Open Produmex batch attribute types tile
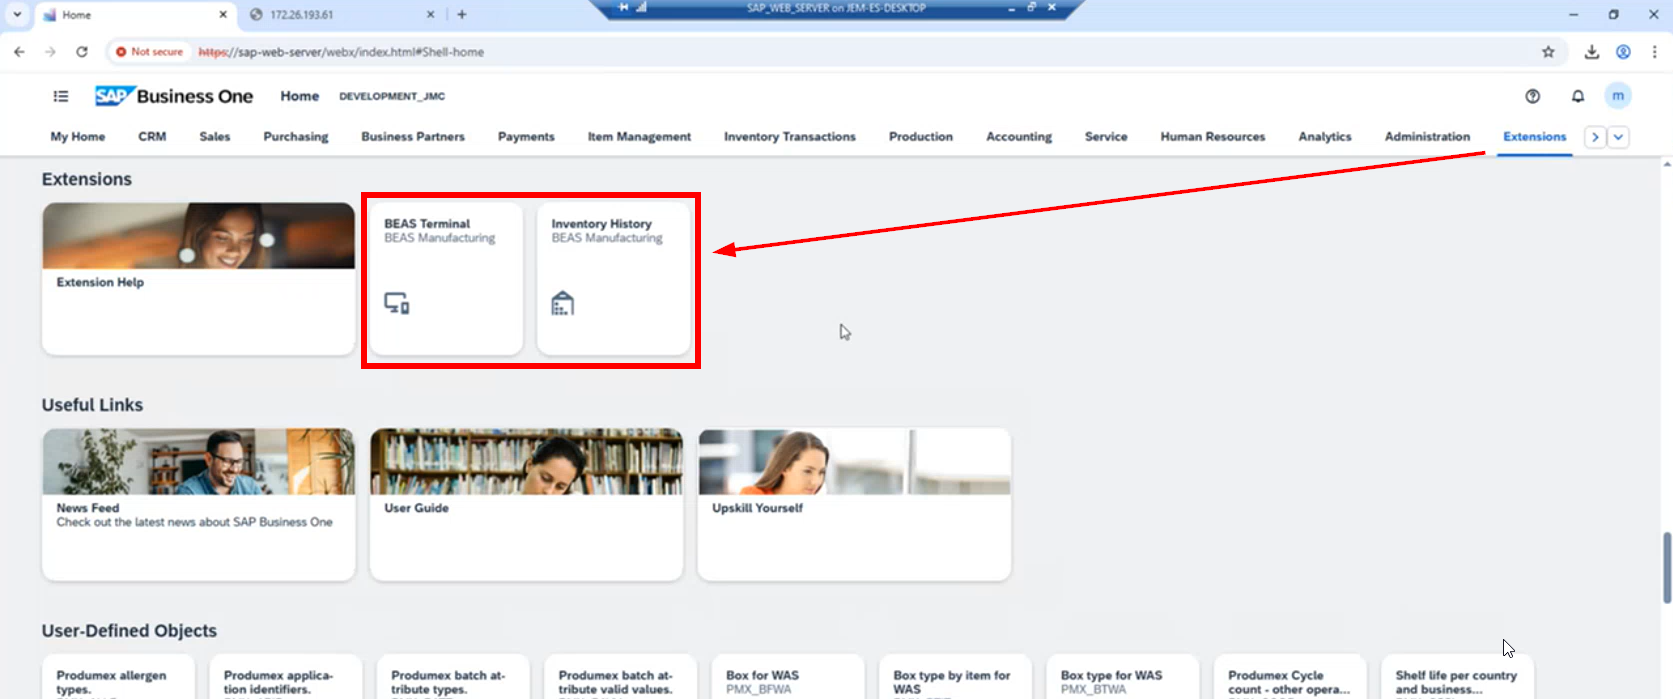 click(x=453, y=678)
